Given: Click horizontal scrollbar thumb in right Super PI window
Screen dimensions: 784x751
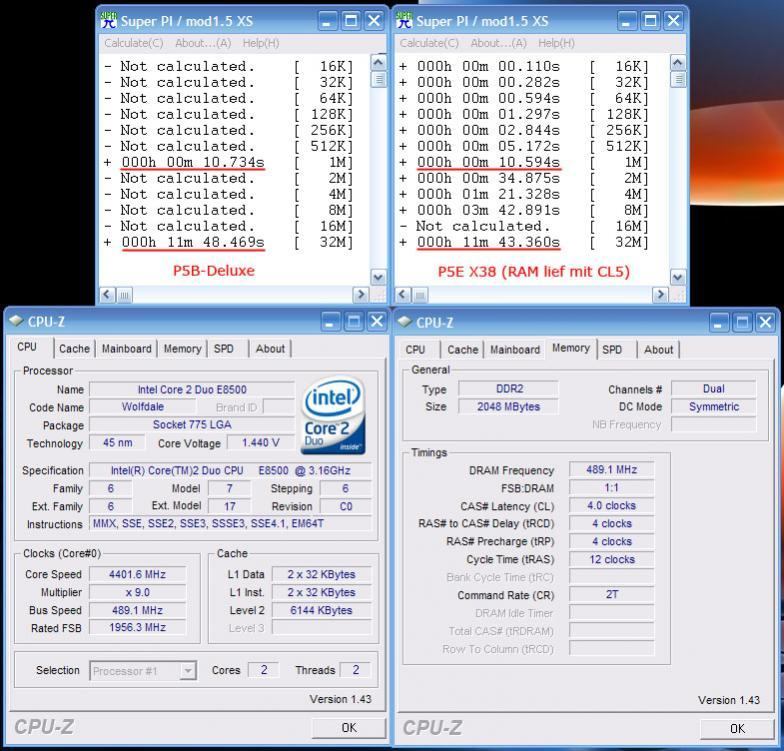Looking at the screenshot, I should point(420,295).
